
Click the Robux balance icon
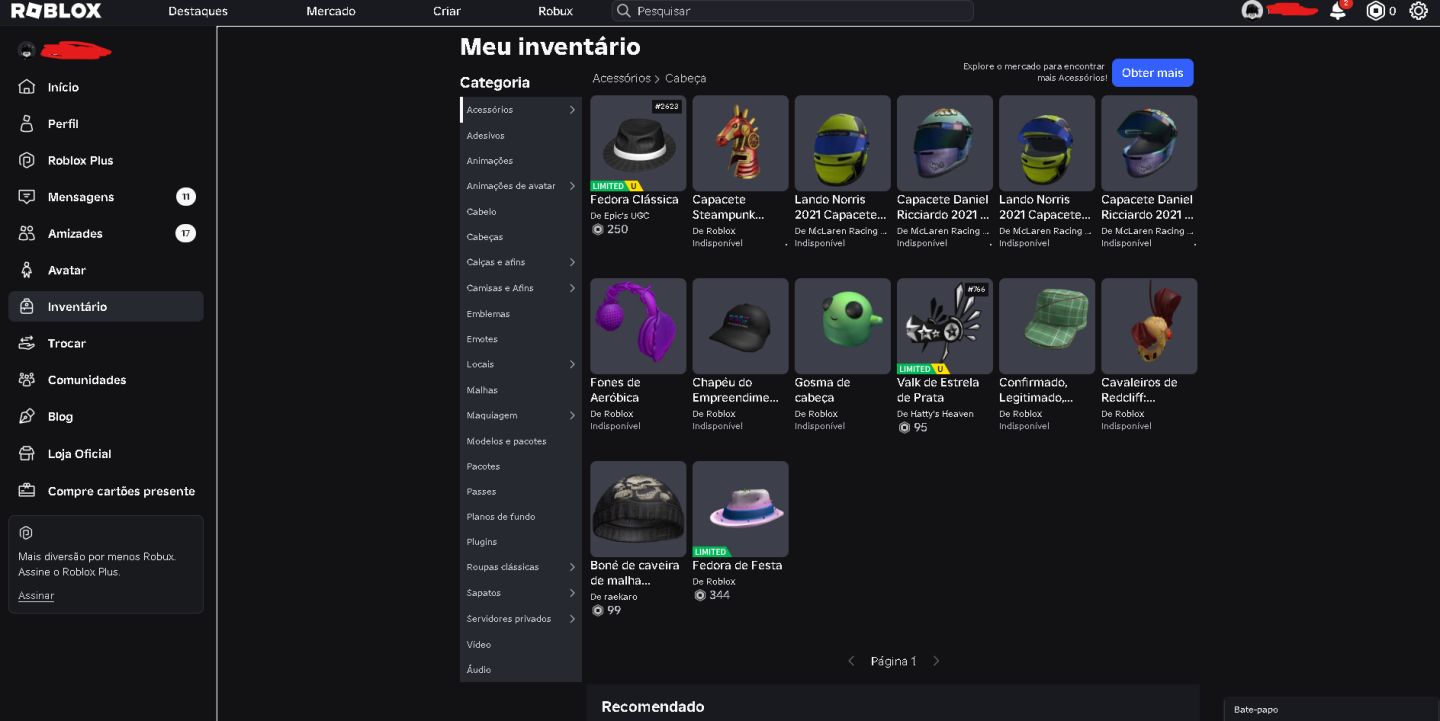click(1376, 11)
